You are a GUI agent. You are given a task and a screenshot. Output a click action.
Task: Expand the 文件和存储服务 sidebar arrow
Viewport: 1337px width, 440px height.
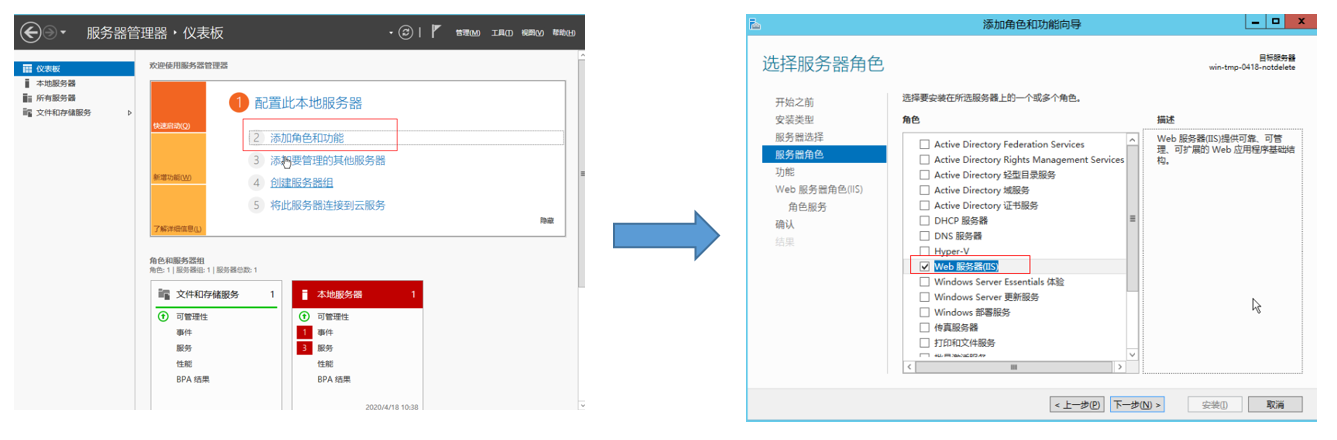[129, 112]
